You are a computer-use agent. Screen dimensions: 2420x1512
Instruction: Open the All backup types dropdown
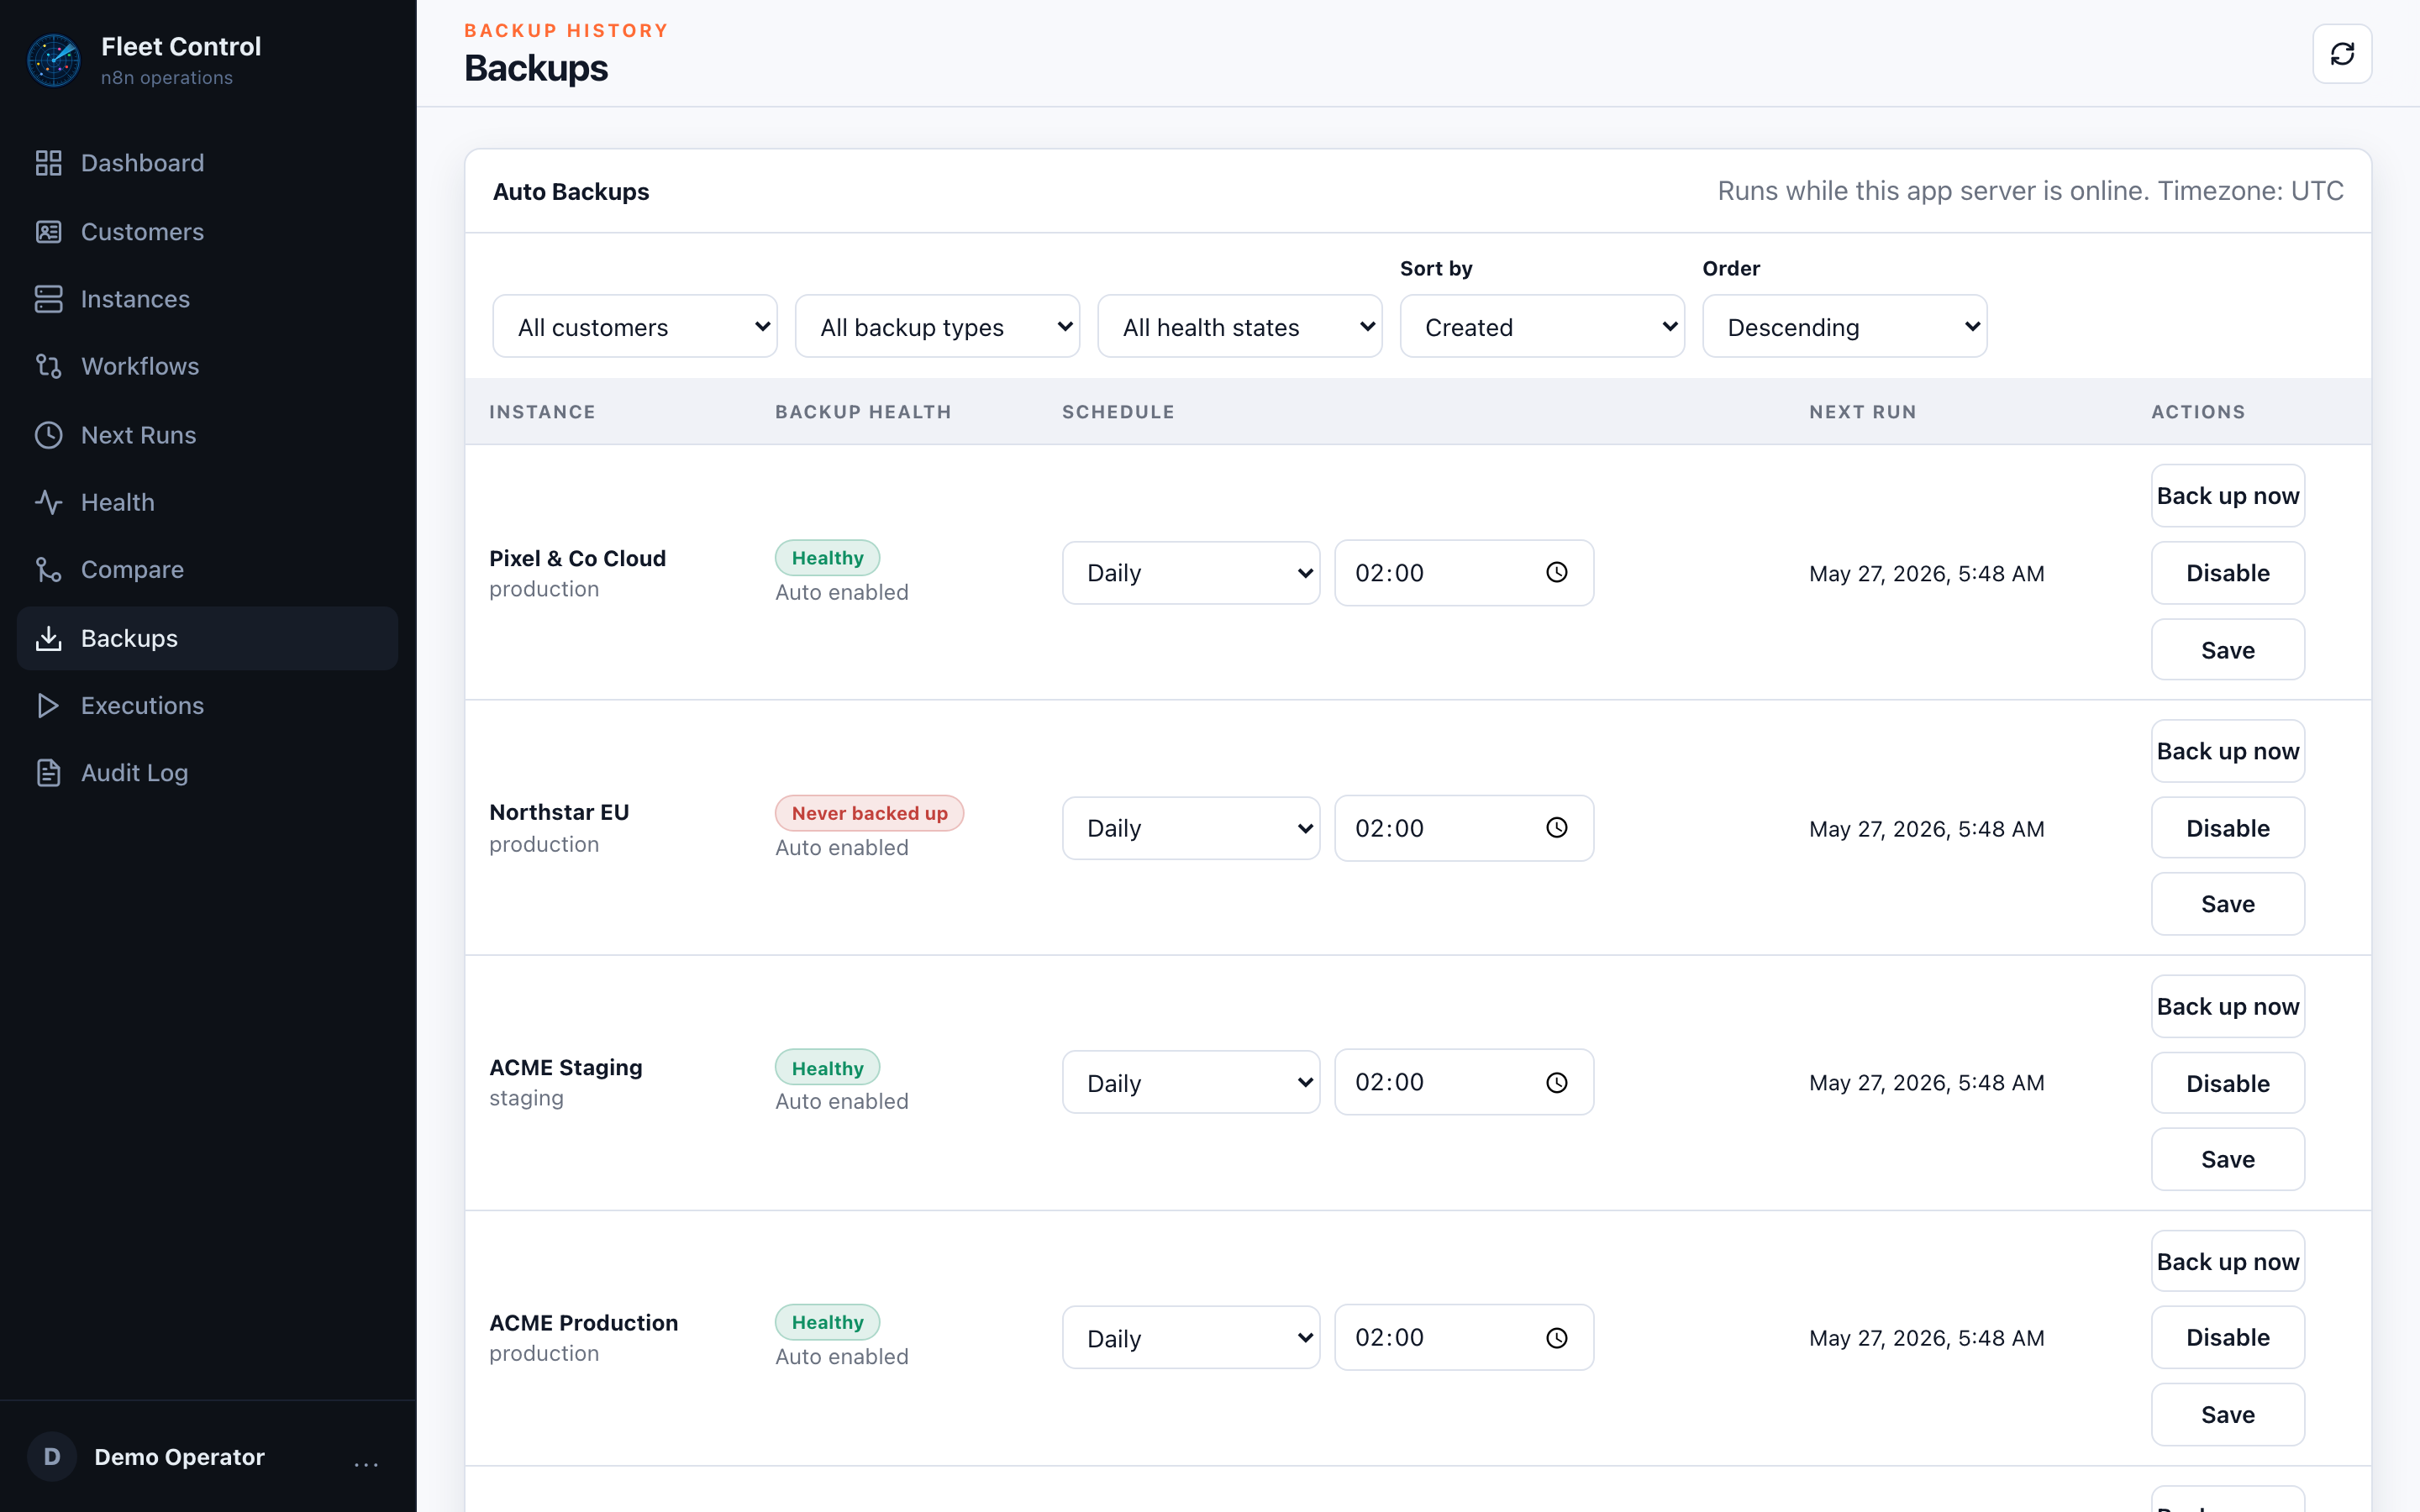937,326
